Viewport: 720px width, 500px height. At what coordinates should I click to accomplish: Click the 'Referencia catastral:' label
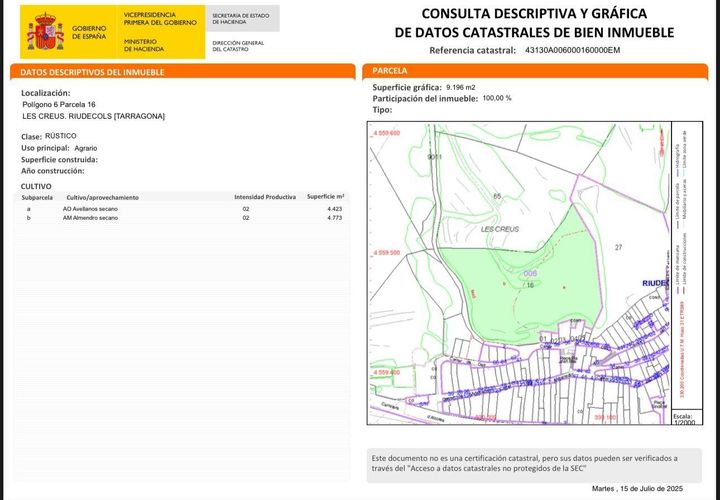tap(472, 51)
